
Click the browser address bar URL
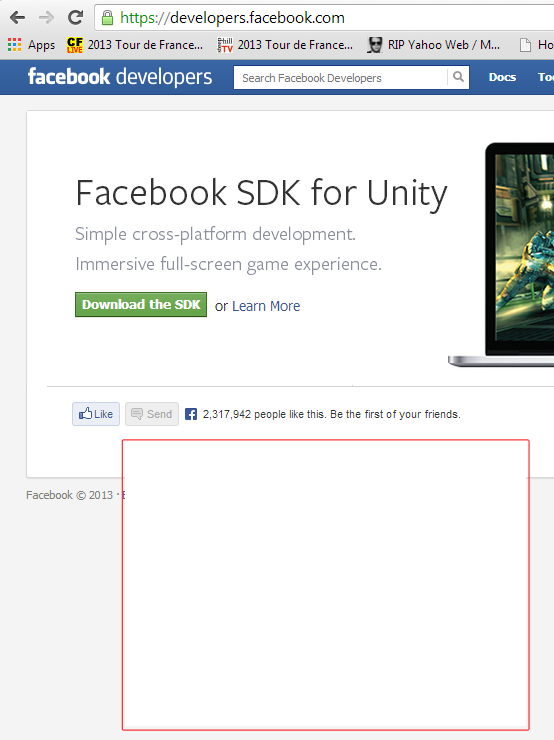(232, 18)
